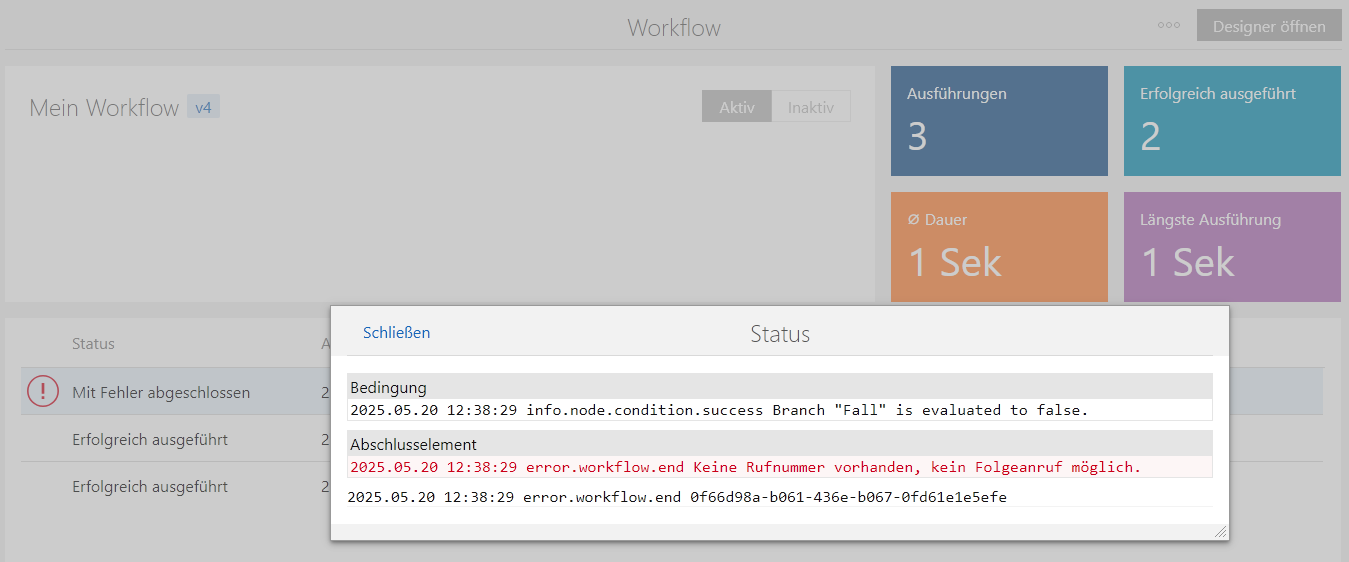Open the orange Ø Dauer tile
Image resolution: width=1349 pixels, height=562 pixels.
pyautogui.click(x=999, y=246)
